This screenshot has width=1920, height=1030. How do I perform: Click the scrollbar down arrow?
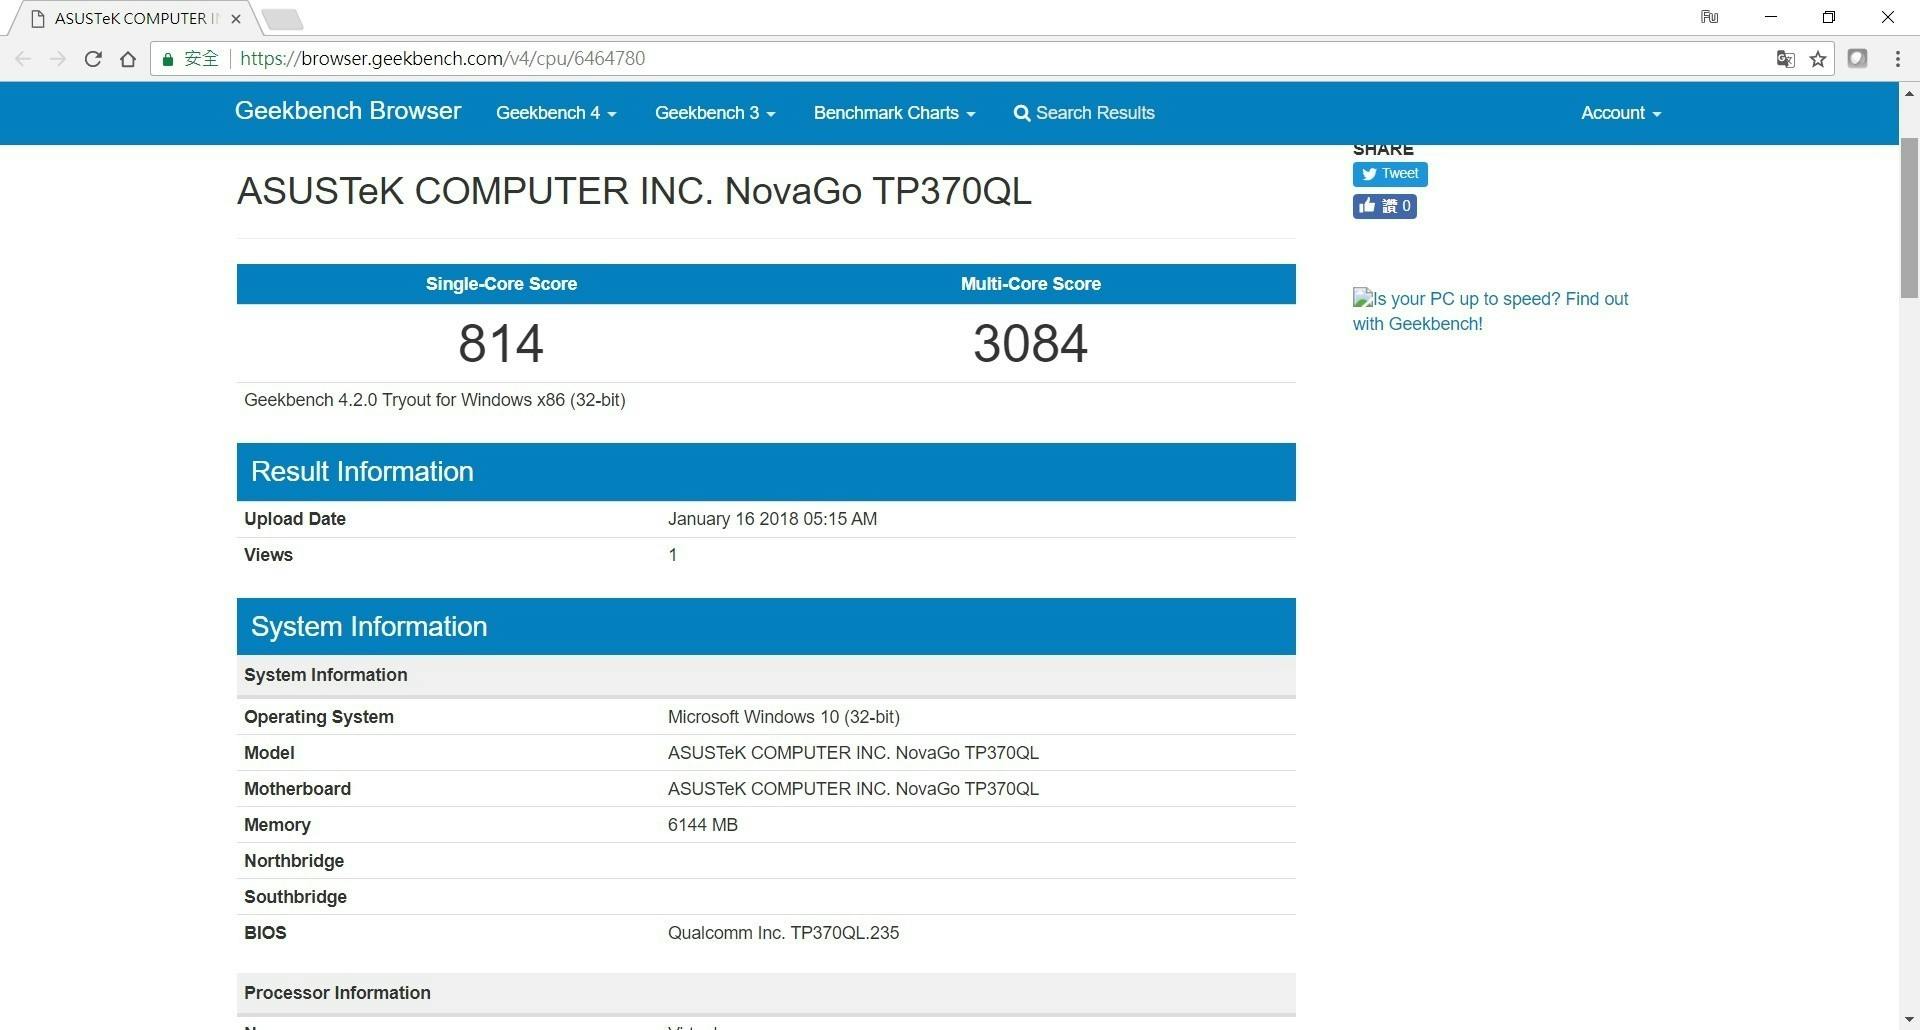coord(1909,1020)
